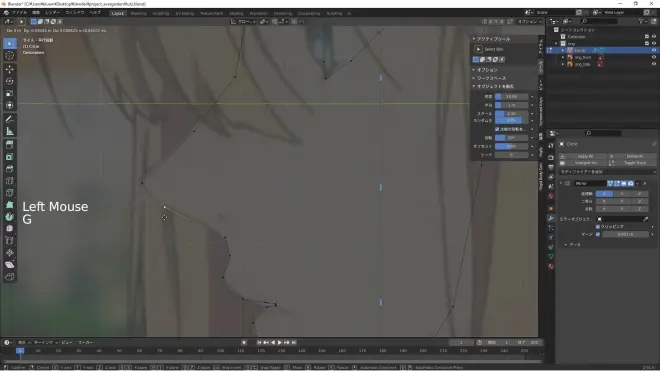Switch to the Sculpting workspace tab

point(160,13)
